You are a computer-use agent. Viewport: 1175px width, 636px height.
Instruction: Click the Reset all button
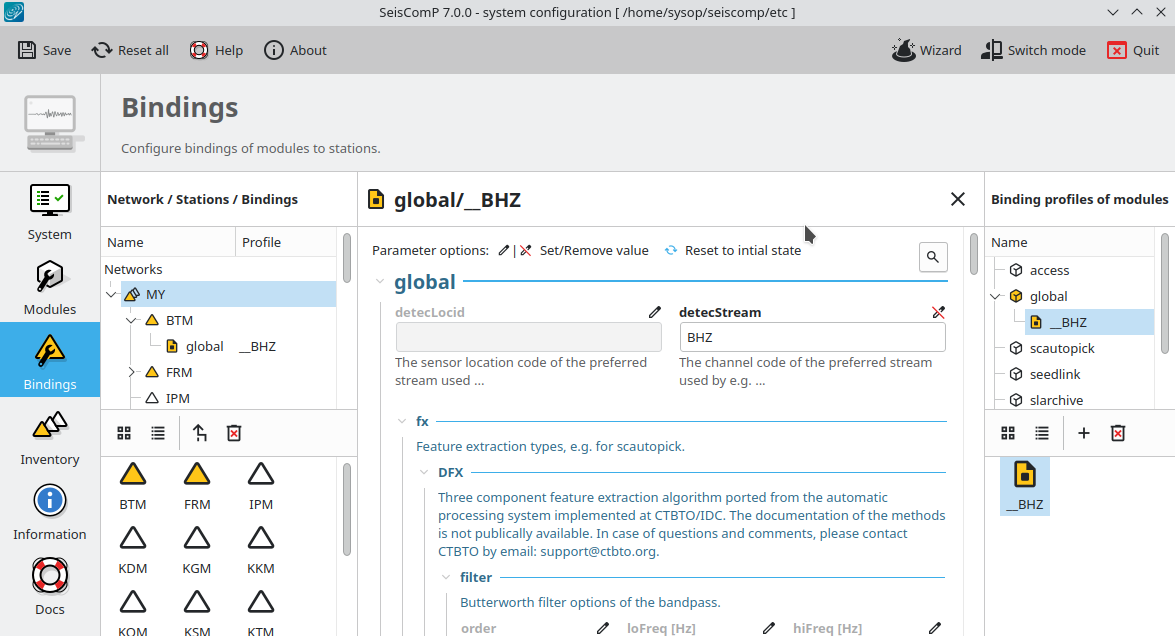130,50
